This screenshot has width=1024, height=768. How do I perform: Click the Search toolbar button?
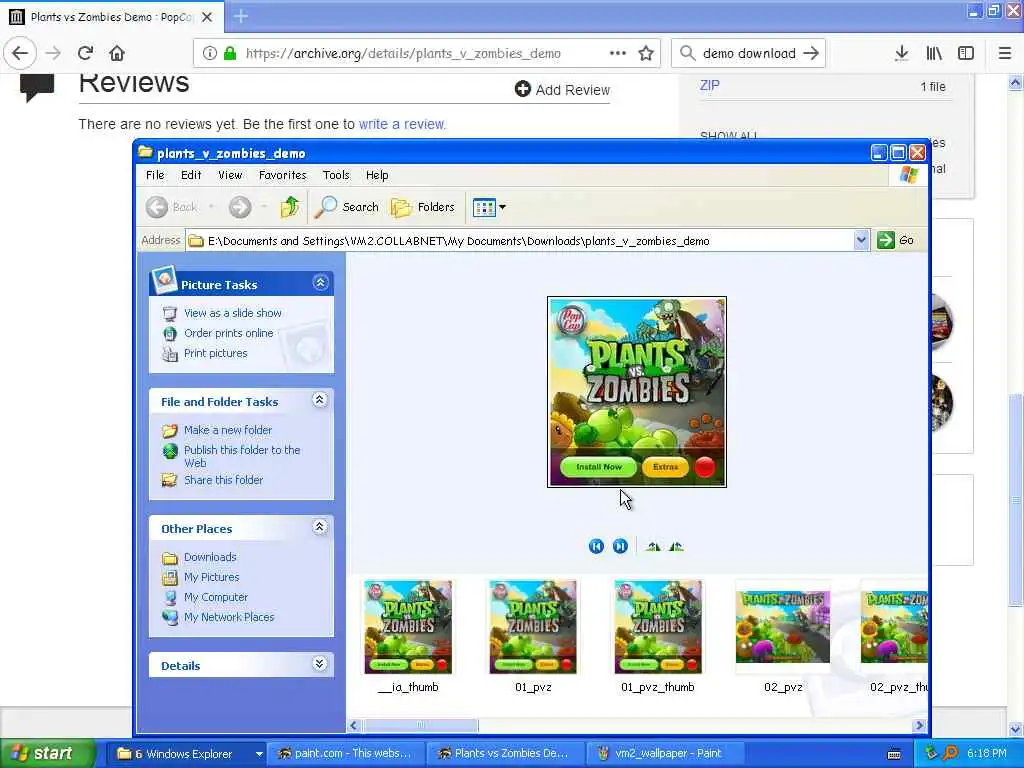(x=346, y=207)
